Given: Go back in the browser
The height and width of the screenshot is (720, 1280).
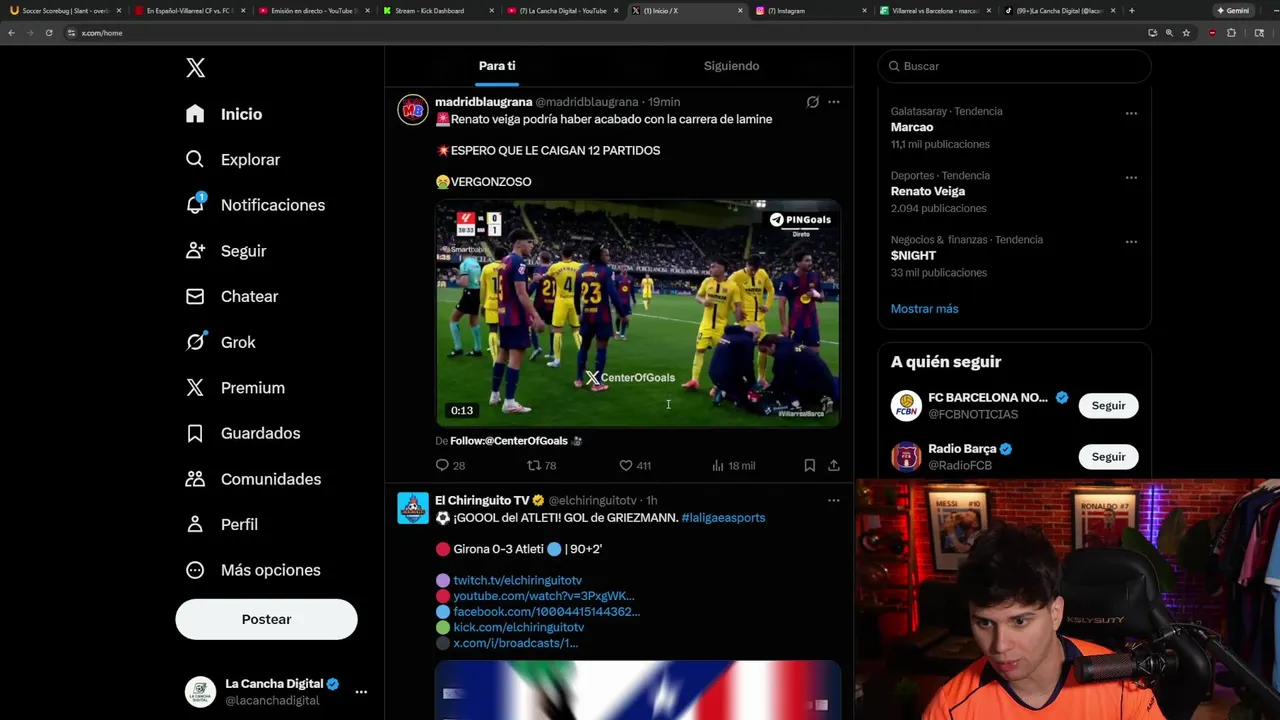Looking at the screenshot, I should click(x=11, y=33).
